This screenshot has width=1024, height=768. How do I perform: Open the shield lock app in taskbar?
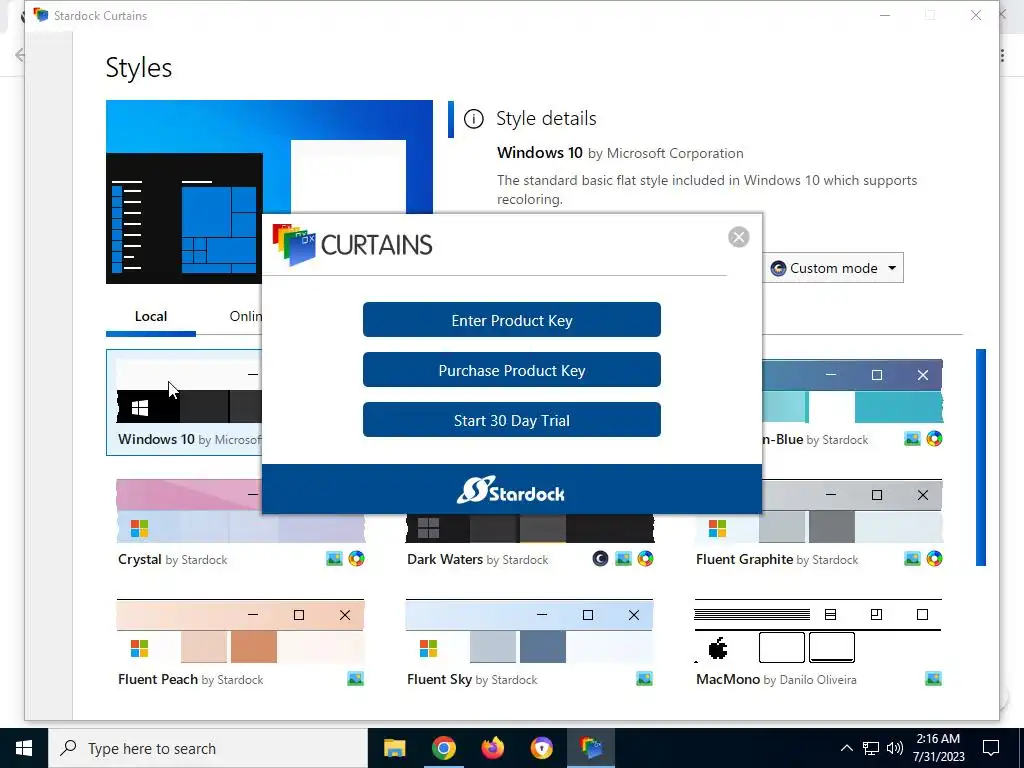point(541,748)
